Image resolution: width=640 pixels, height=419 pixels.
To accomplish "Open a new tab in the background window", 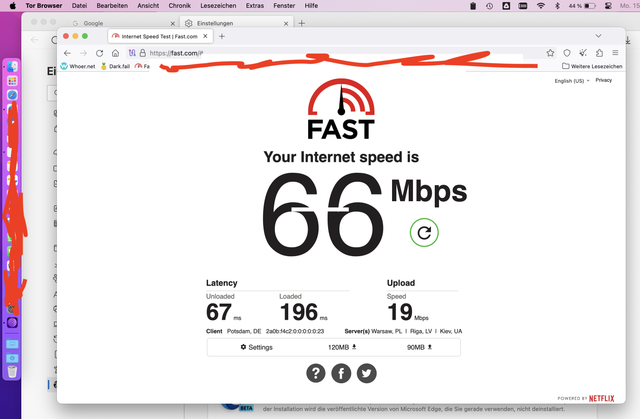I will pos(302,23).
